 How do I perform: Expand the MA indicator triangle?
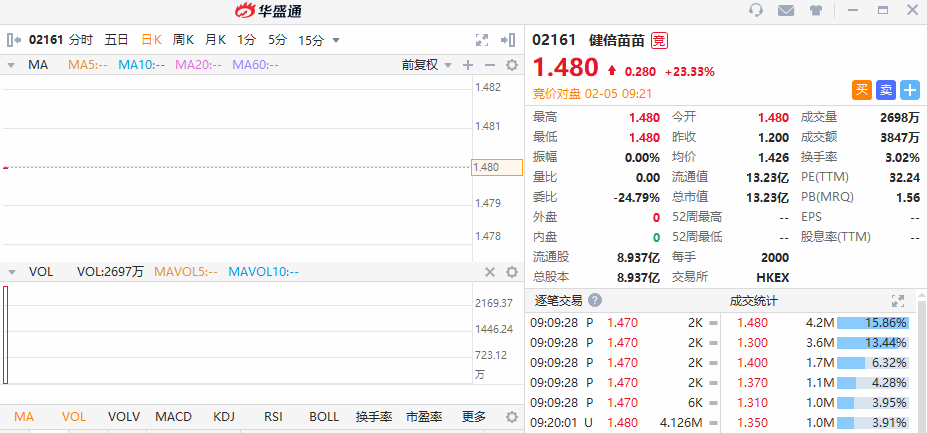tap(11, 66)
